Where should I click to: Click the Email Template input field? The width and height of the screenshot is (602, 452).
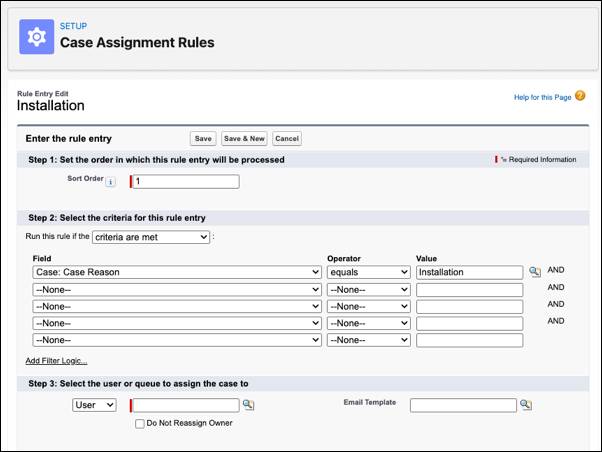463,406
